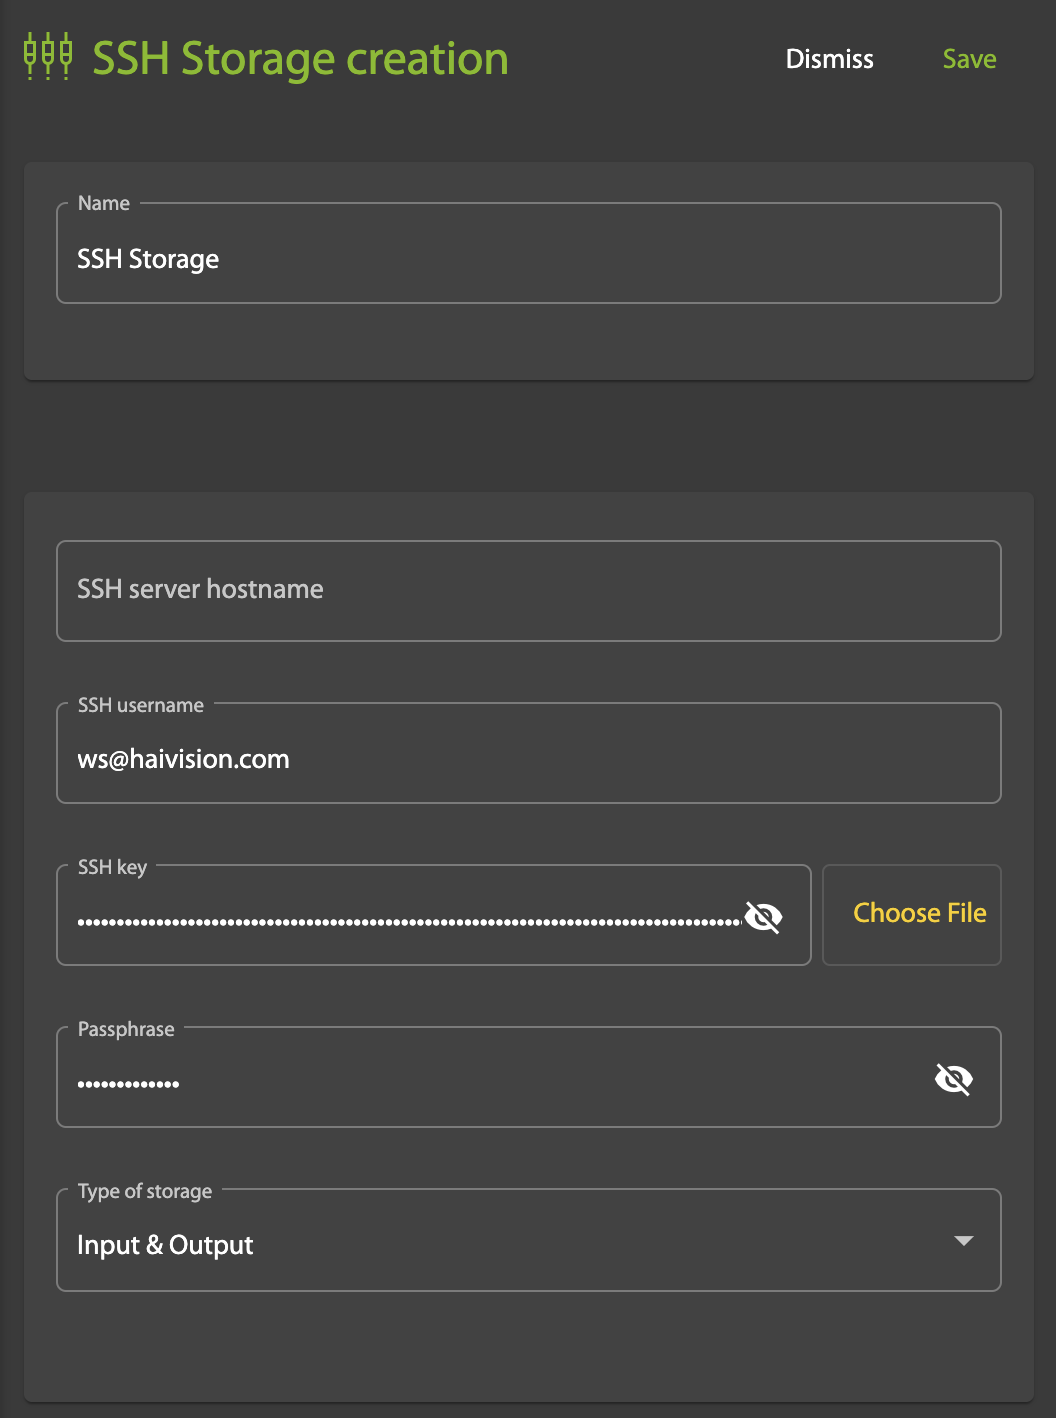Save the SSH storage configuration
The width and height of the screenshot is (1056, 1418).
968,59
